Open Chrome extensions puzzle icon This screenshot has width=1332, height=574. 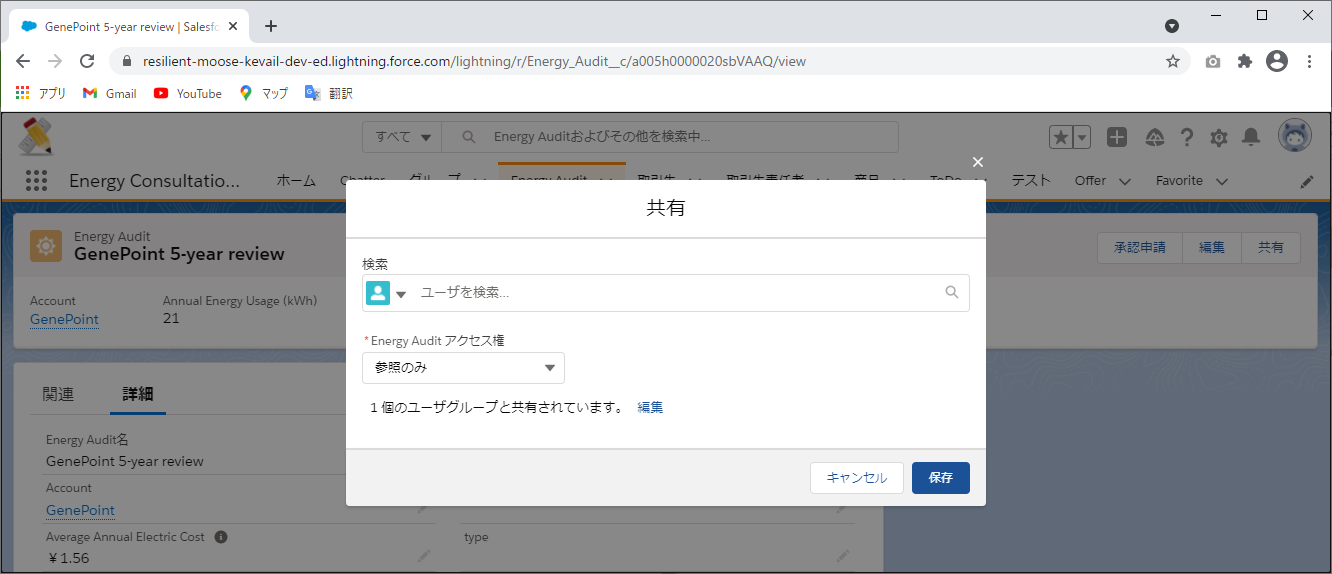pos(1245,61)
